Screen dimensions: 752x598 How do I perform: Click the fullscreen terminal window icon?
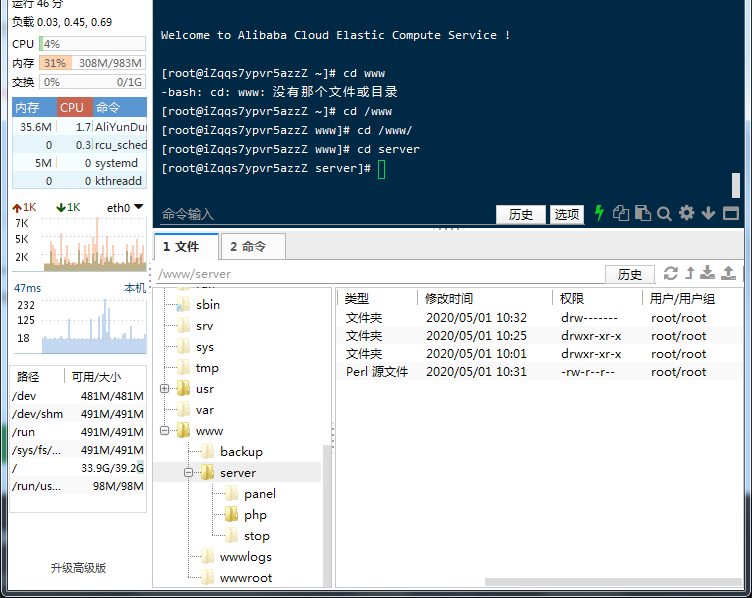(731, 213)
